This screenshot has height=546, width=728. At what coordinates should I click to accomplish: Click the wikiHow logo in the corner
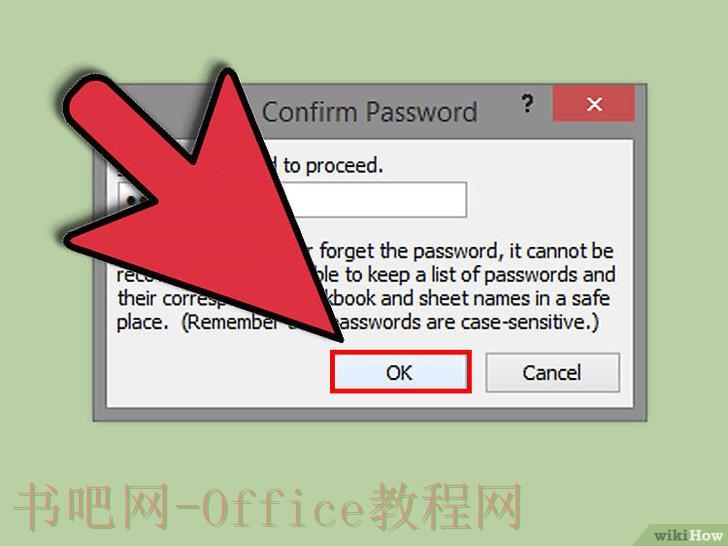point(688,535)
